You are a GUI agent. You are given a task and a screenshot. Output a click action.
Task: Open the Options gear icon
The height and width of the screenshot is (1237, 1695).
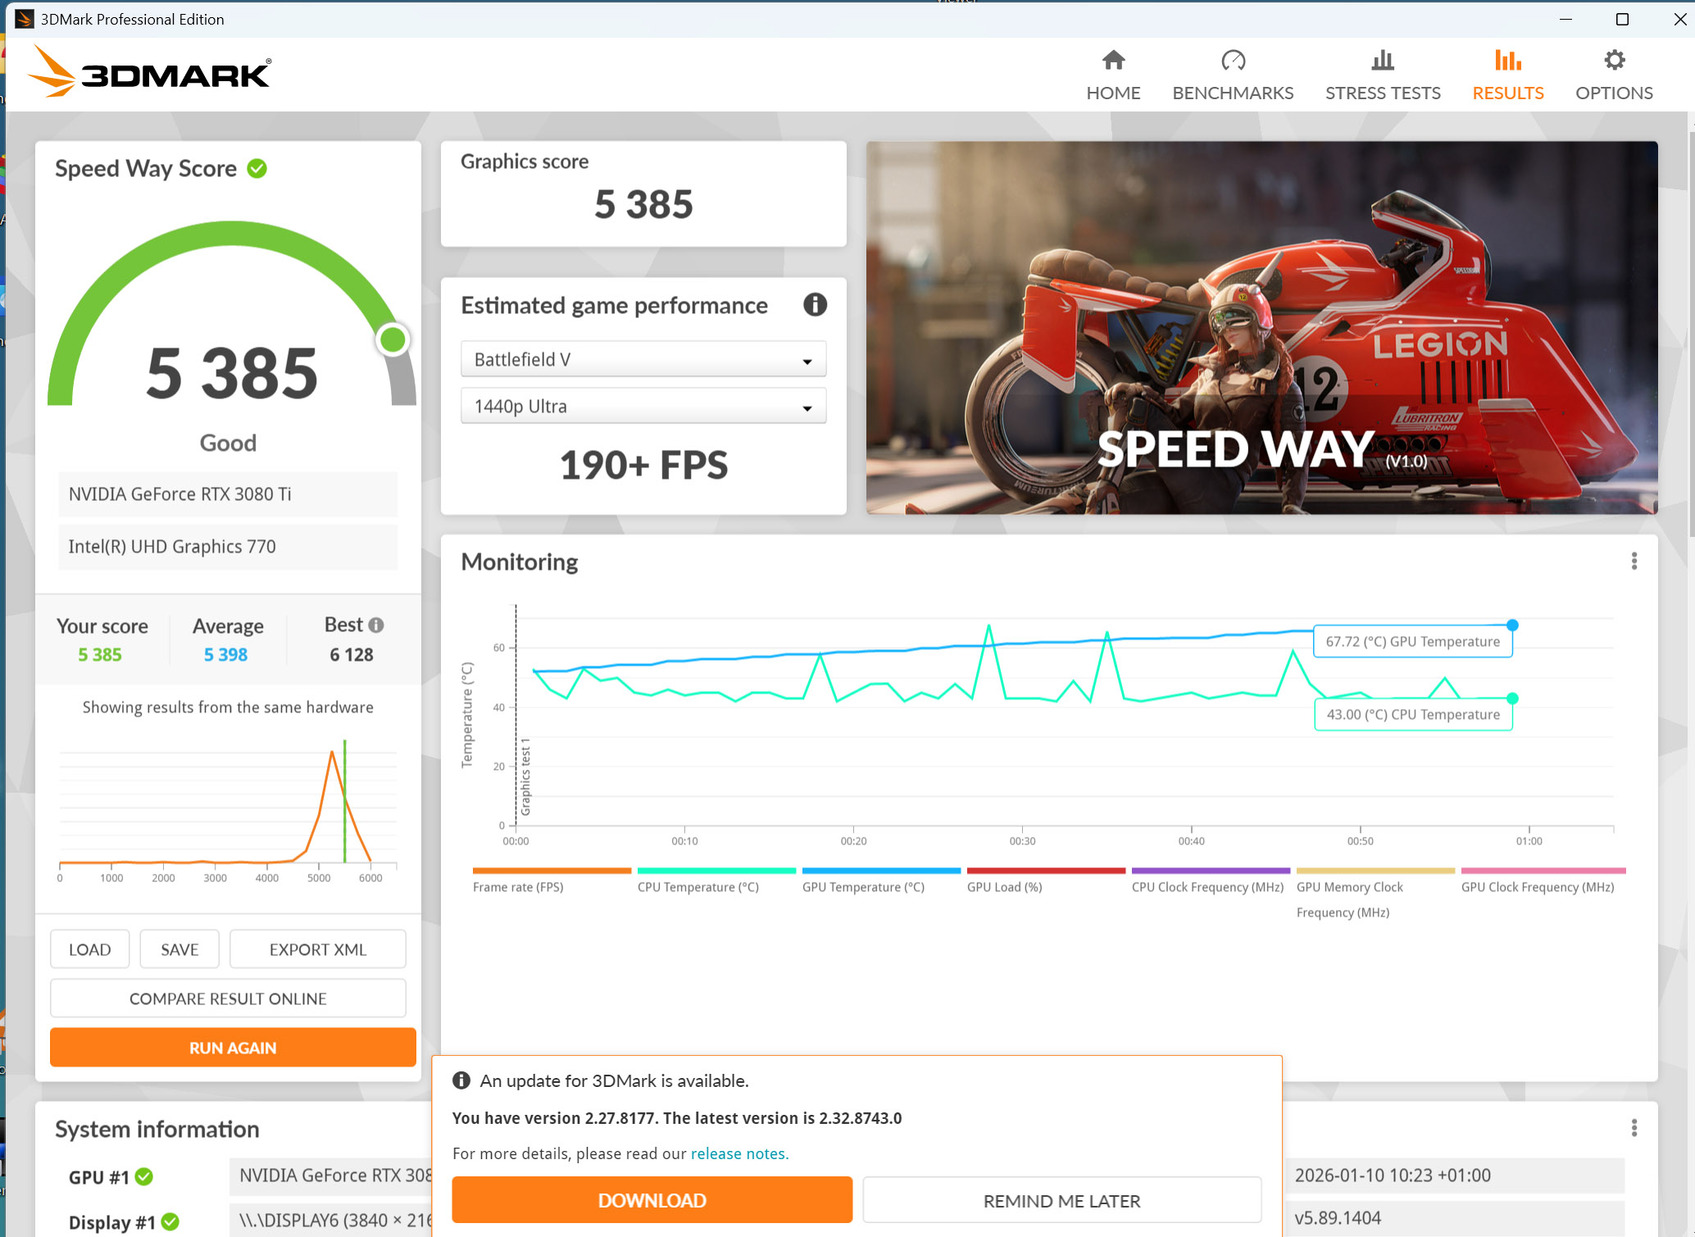(x=1614, y=61)
